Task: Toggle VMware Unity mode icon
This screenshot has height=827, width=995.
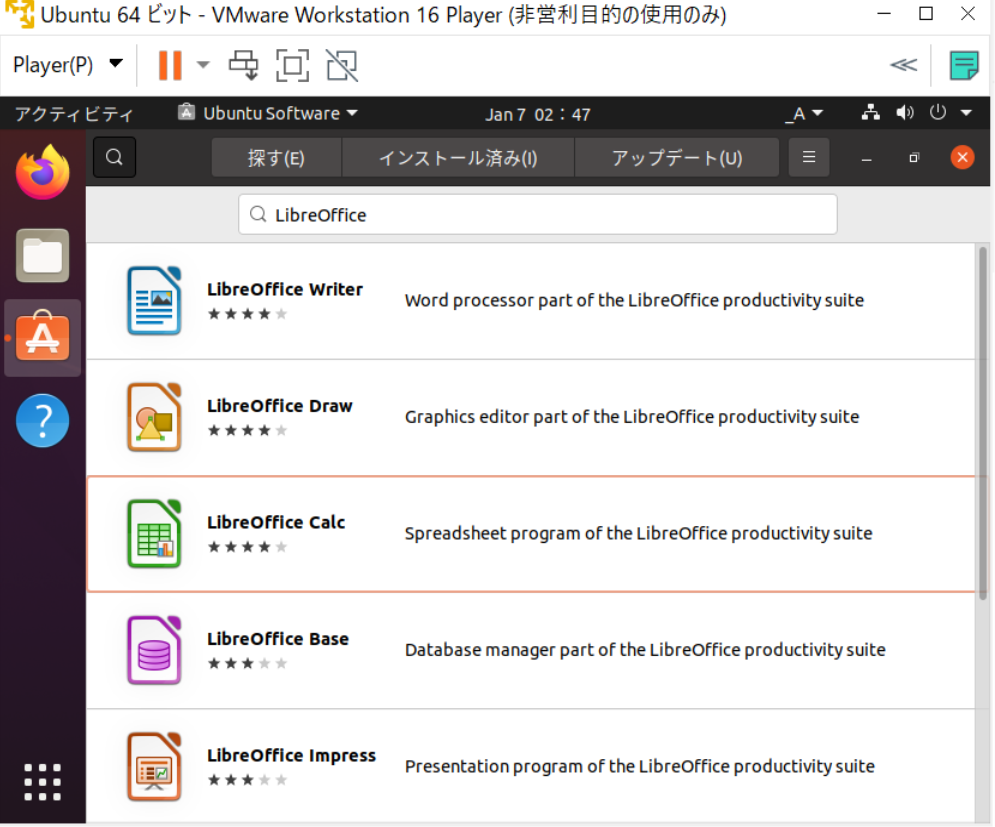Action: click(x=342, y=65)
